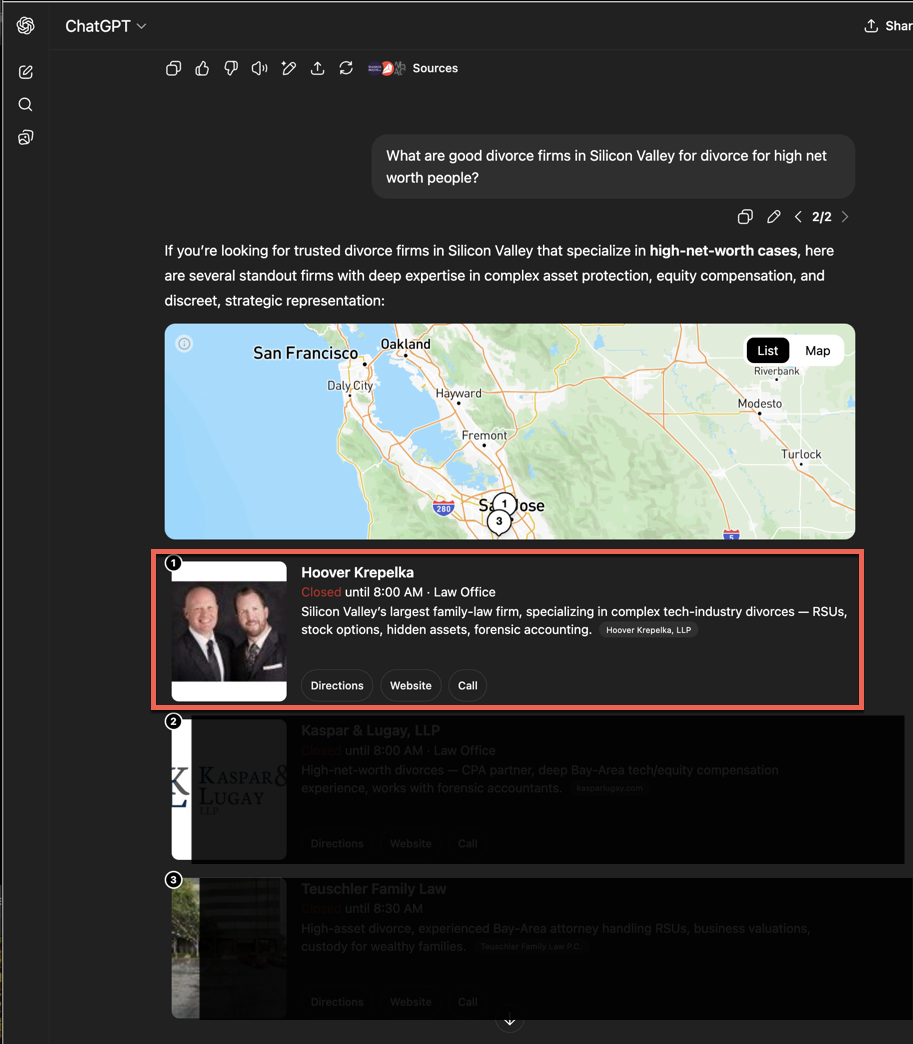
Task: Click the Hoover Krepelka firm title
Action: point(358,573)
